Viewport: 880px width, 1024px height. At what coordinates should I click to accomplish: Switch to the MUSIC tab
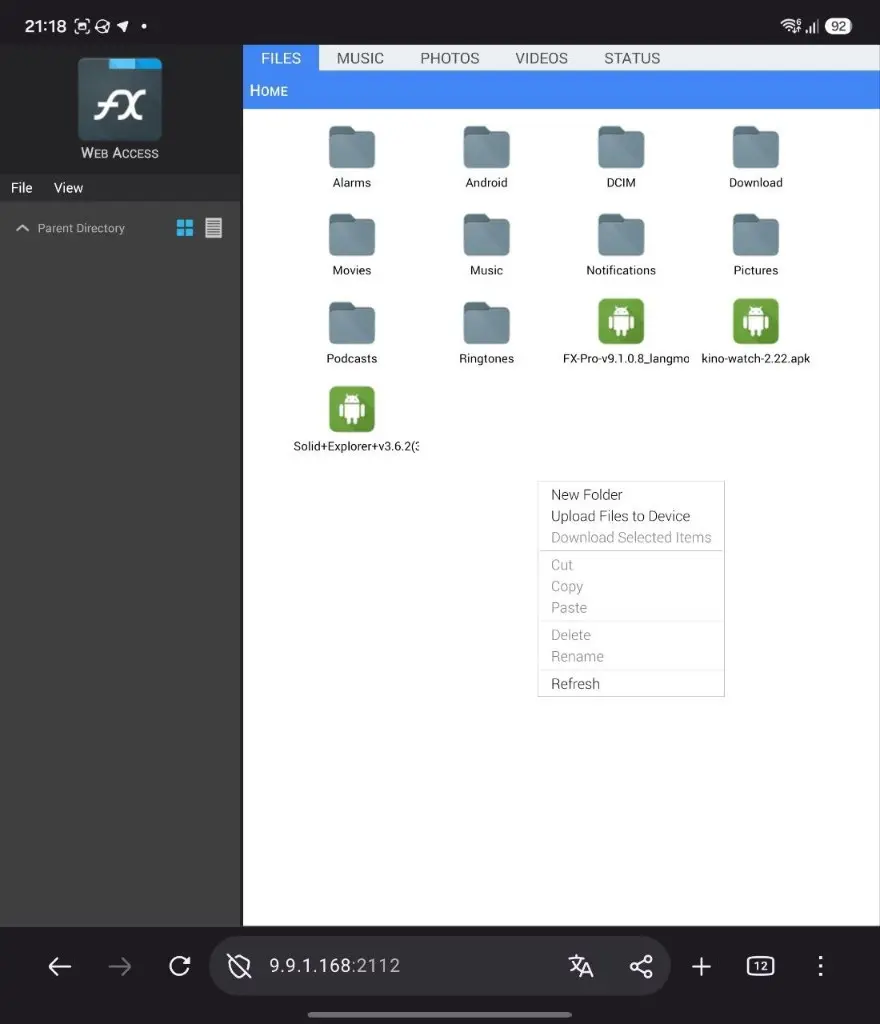(x=360, y=58)
